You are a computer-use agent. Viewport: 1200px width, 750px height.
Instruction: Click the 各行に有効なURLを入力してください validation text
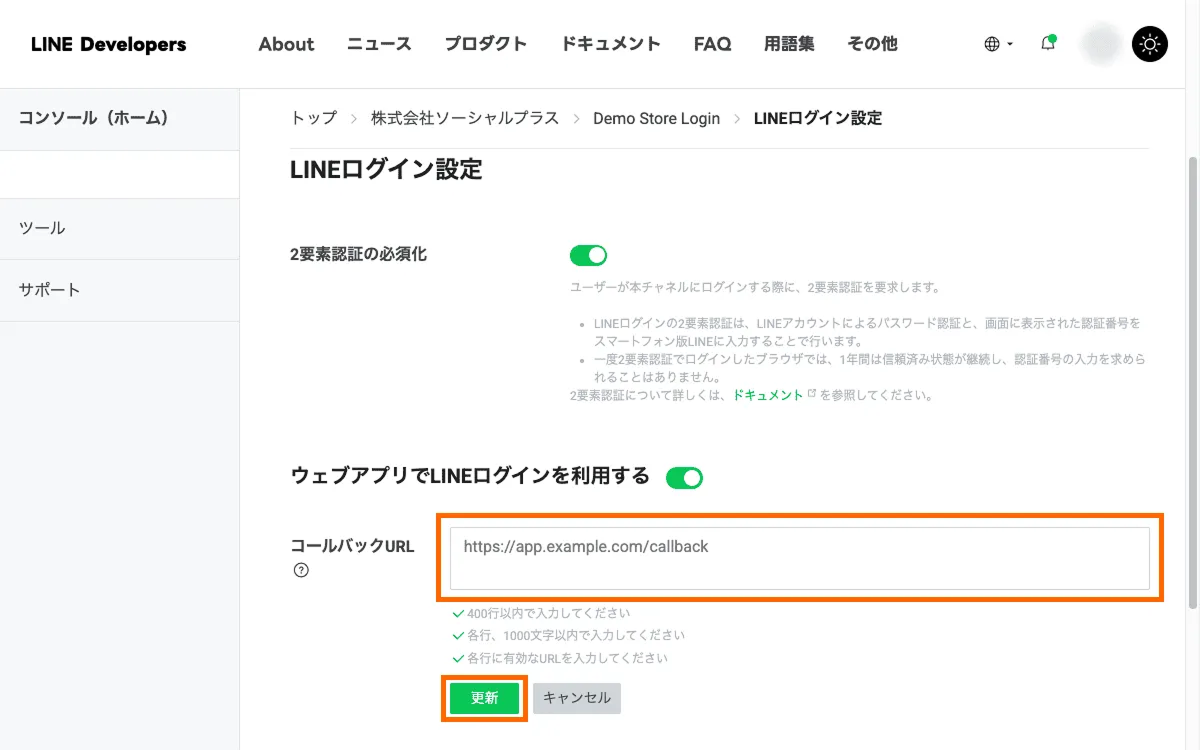coord(567,658)
